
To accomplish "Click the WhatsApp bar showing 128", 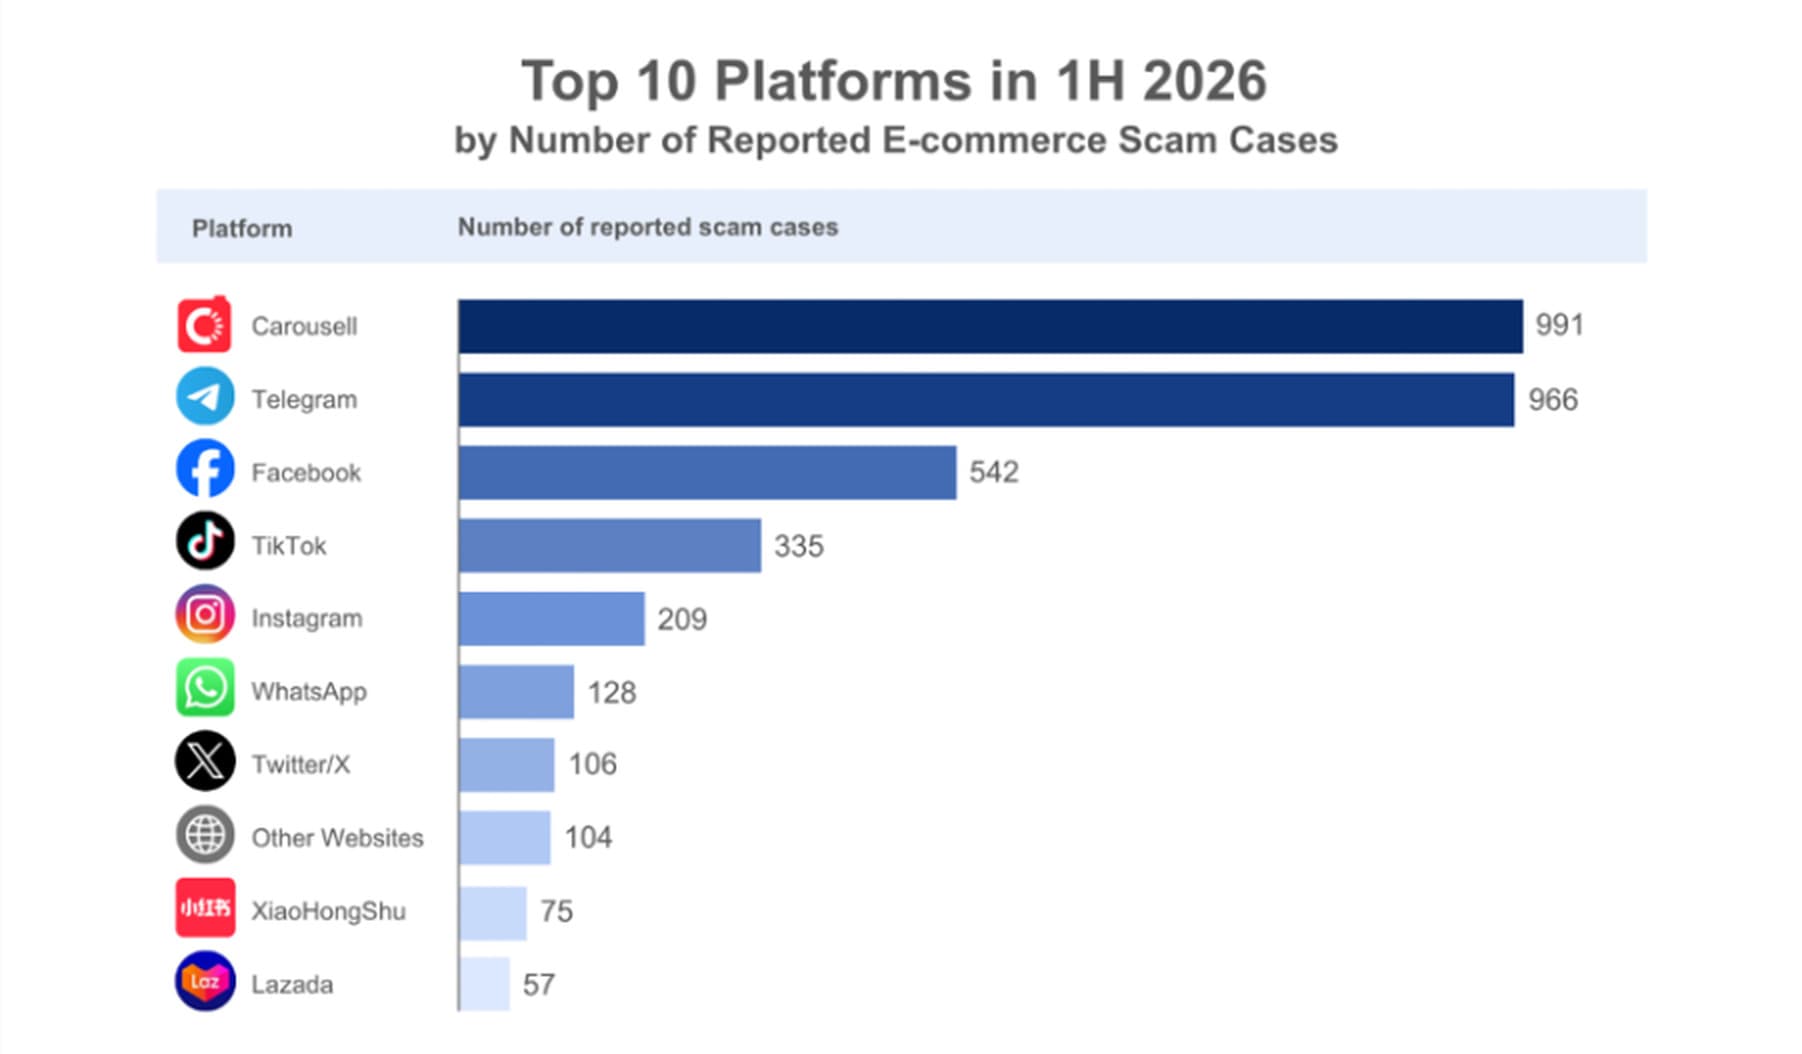I will tap(516, 692).
